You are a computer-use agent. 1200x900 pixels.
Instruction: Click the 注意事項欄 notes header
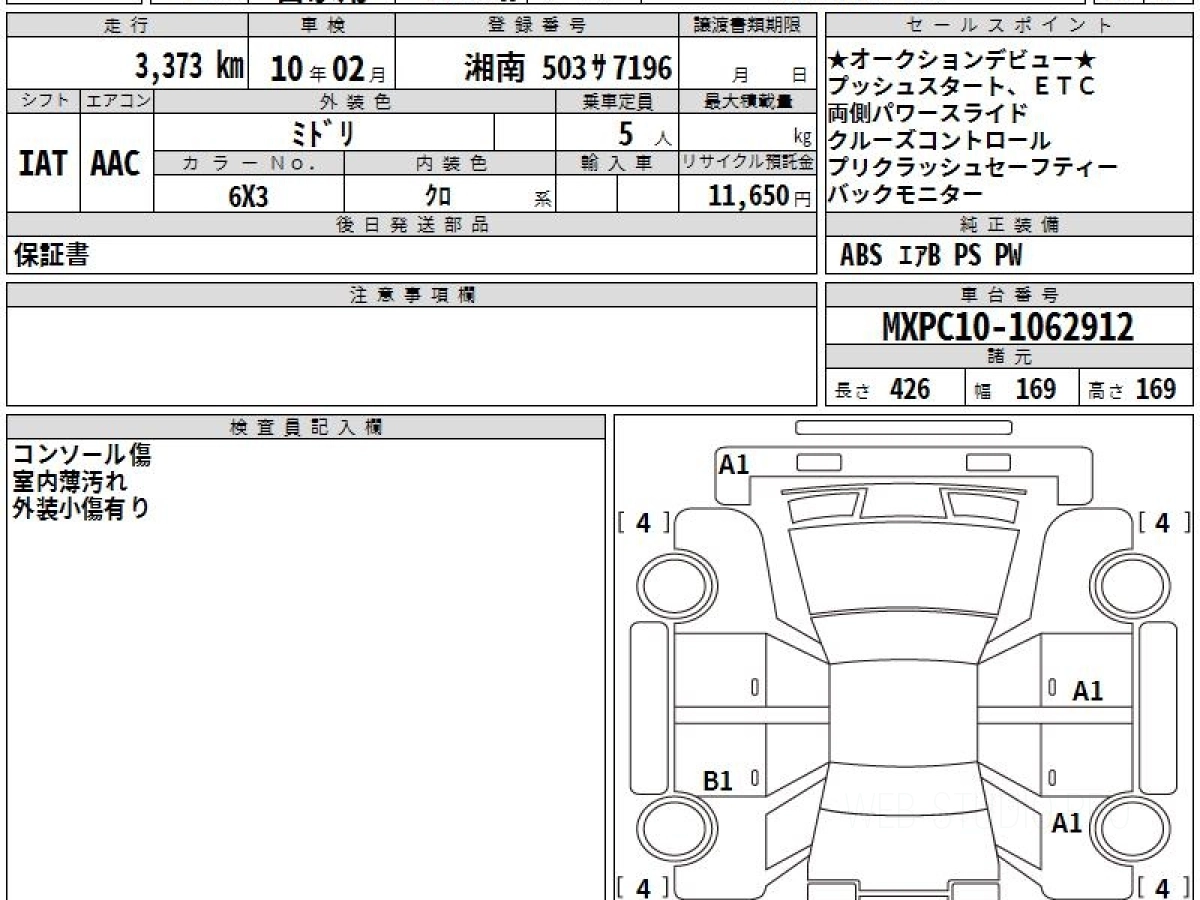[x=412, y=295]
